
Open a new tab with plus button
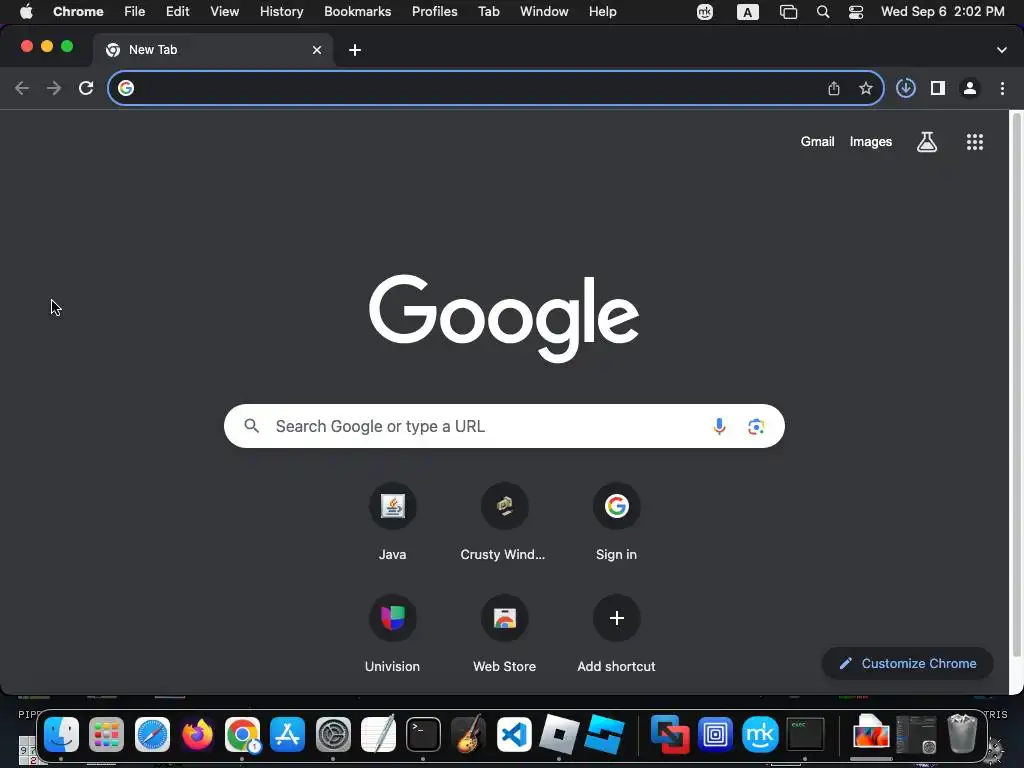(x=355, y=50)
